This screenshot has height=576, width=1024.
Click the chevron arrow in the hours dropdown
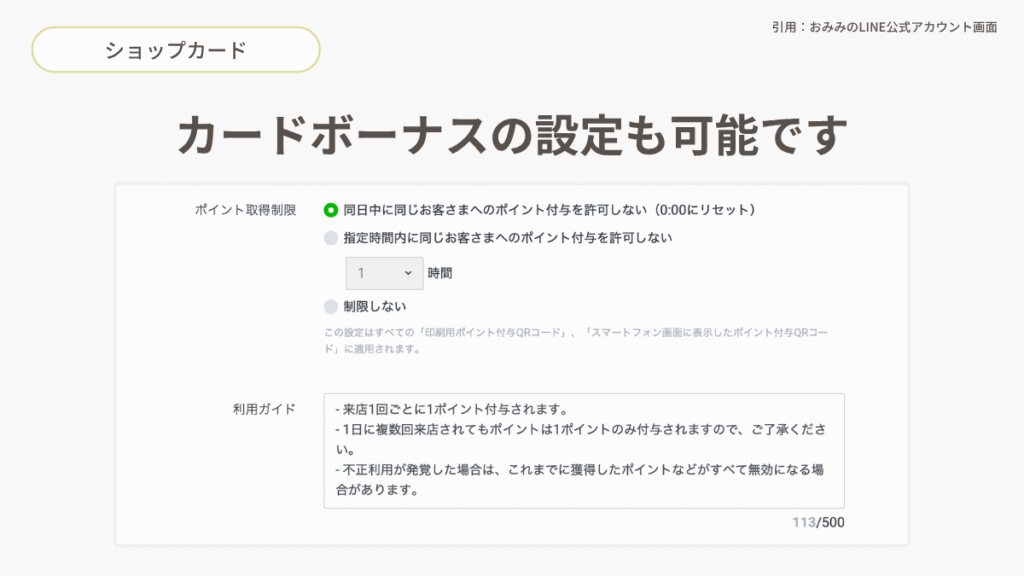click(407, 273)
